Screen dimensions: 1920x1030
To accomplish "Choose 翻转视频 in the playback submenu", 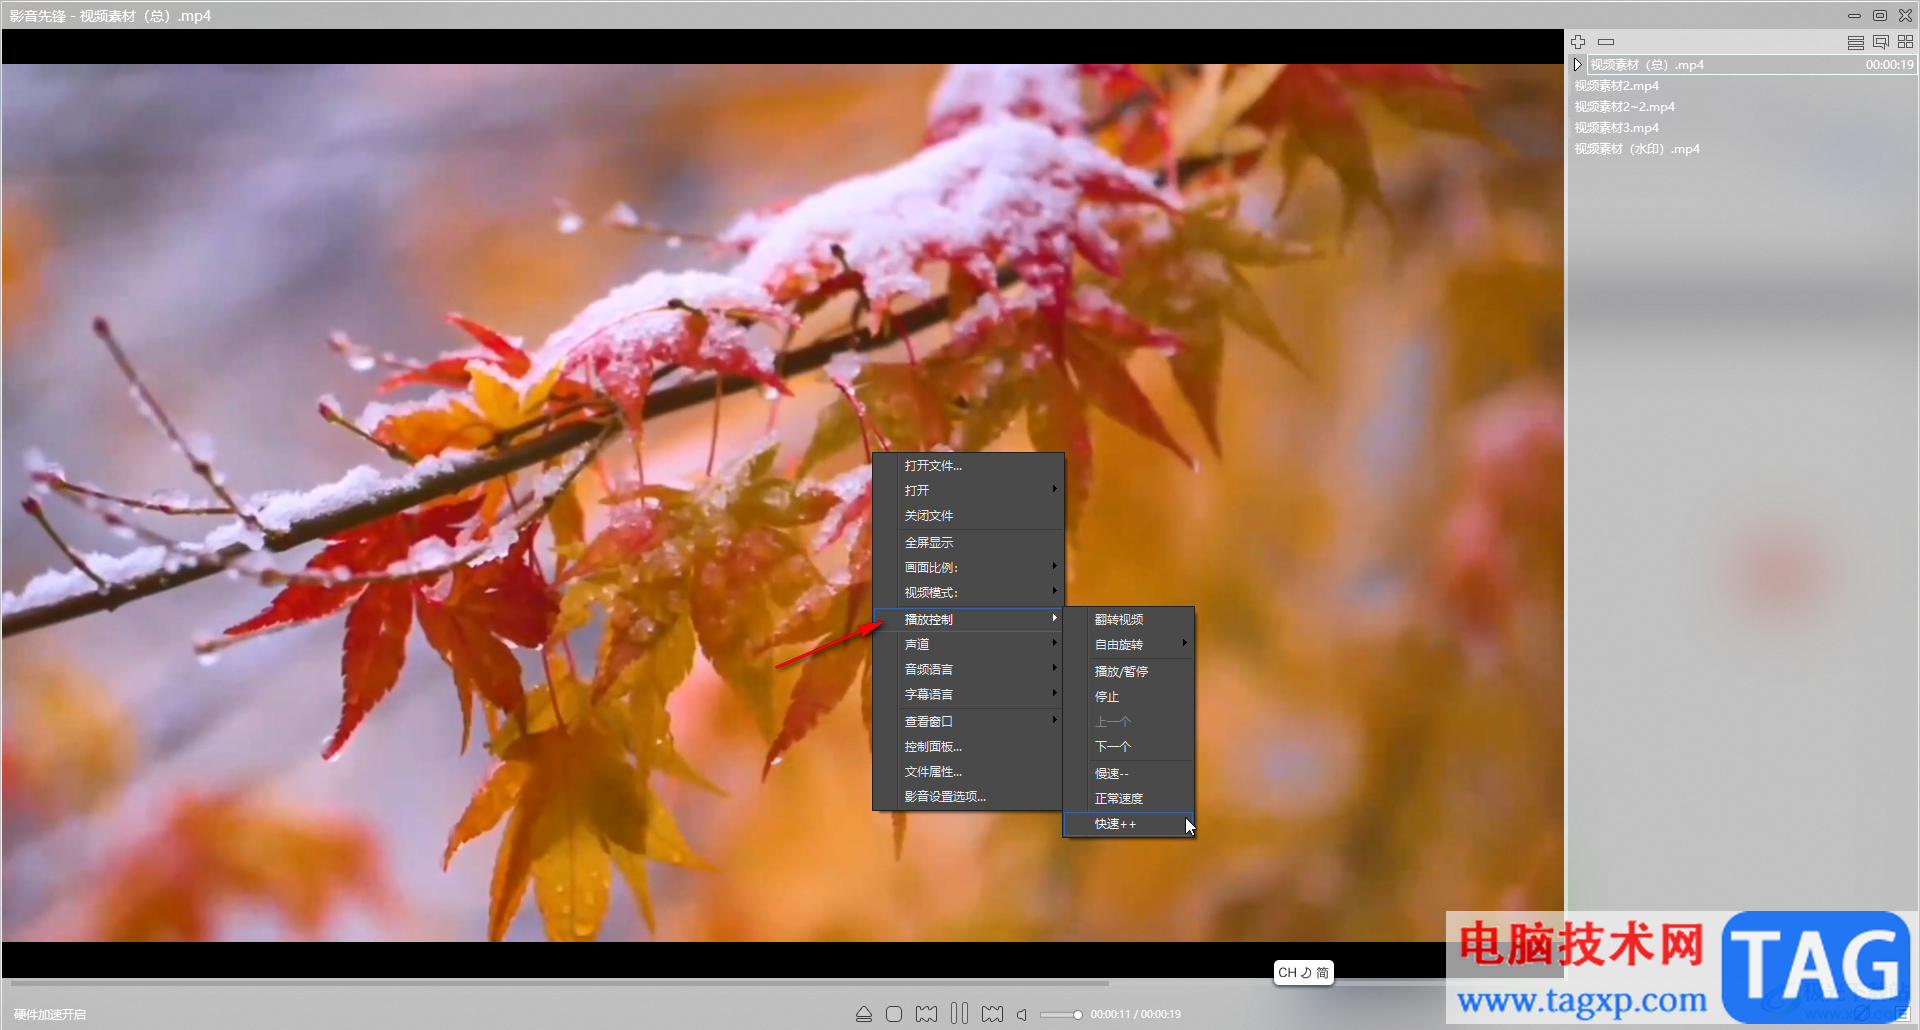I will (x=1129, y=620).
